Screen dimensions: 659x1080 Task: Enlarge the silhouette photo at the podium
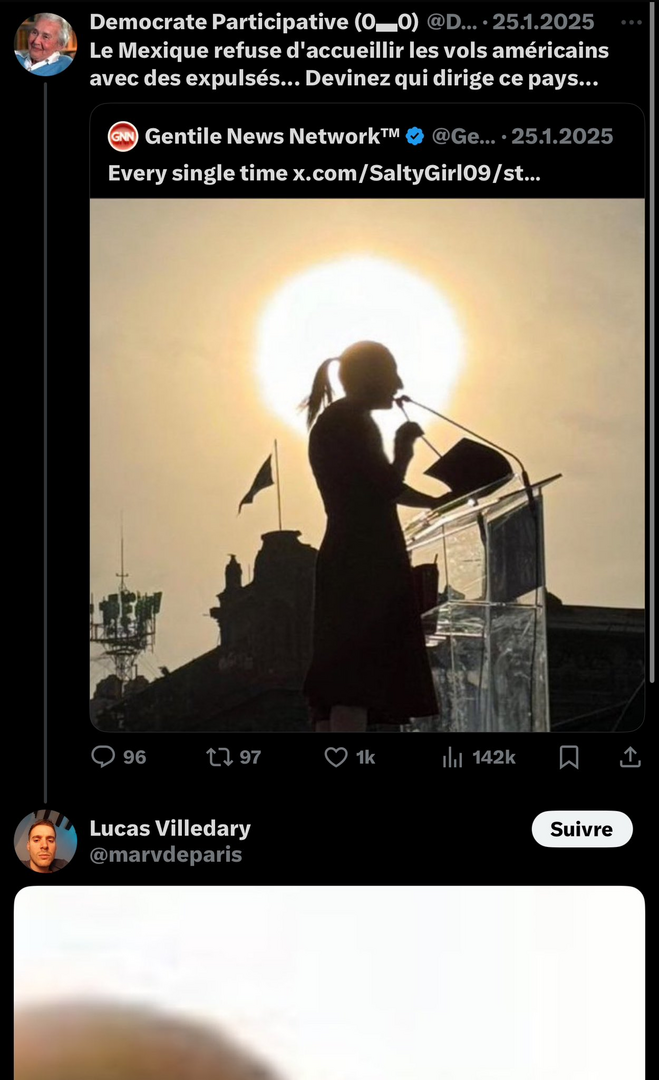pos(367,465)
